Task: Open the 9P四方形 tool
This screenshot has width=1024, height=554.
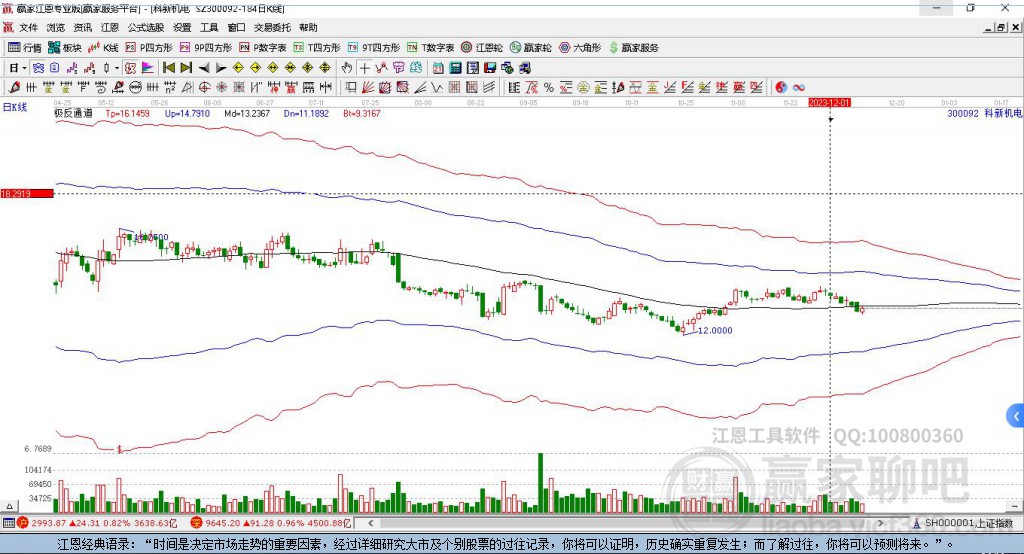Action: click(206, 48)
